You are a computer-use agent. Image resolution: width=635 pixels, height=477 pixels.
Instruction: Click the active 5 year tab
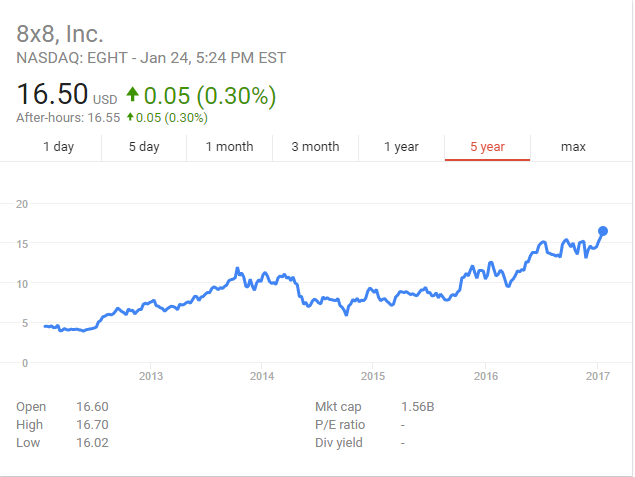[487, 147]
